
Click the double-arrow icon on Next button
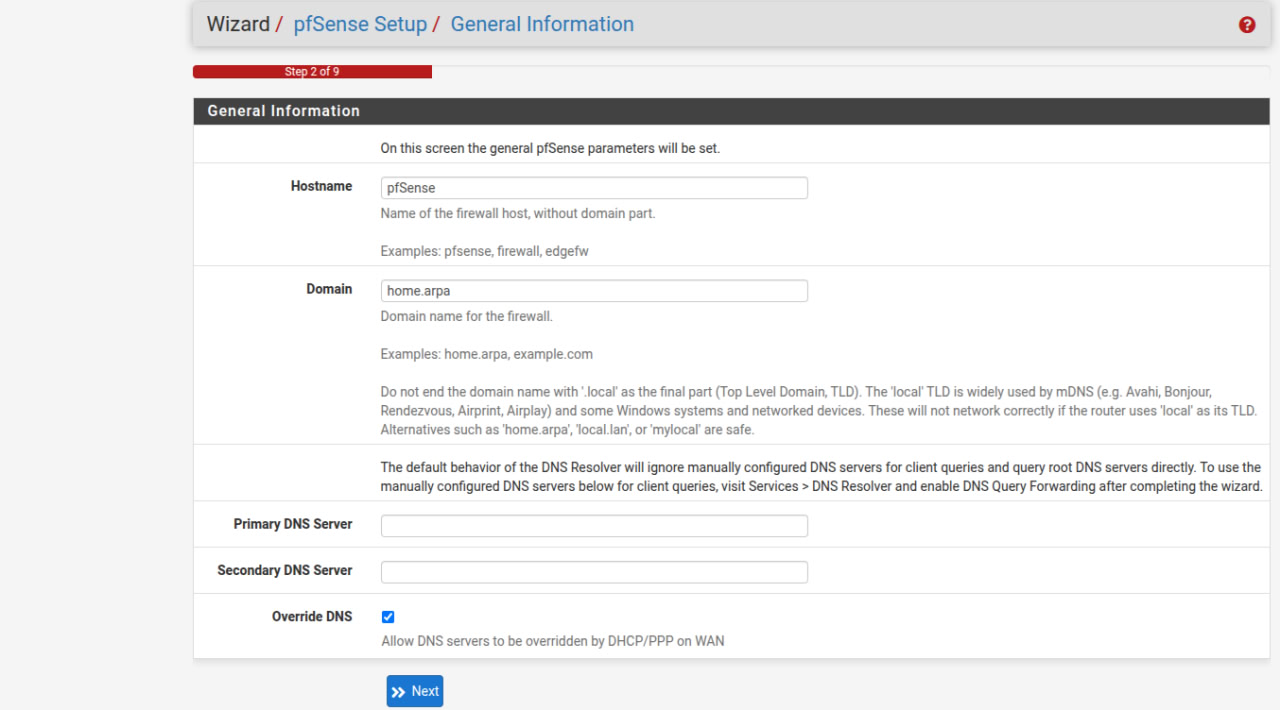point(402,691)
